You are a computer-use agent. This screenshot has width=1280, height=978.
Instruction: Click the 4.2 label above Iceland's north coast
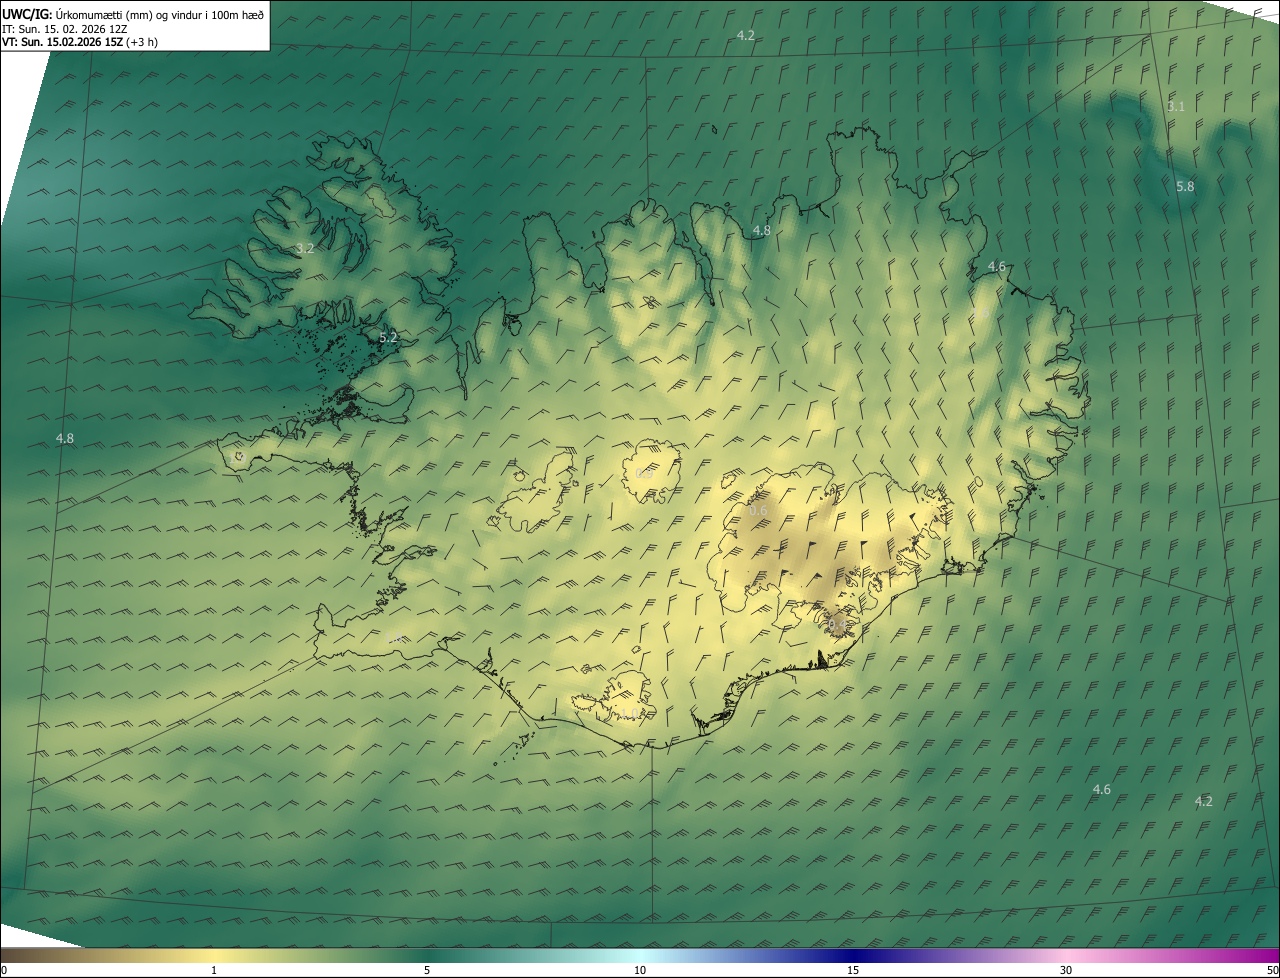[x=745, y=35]
